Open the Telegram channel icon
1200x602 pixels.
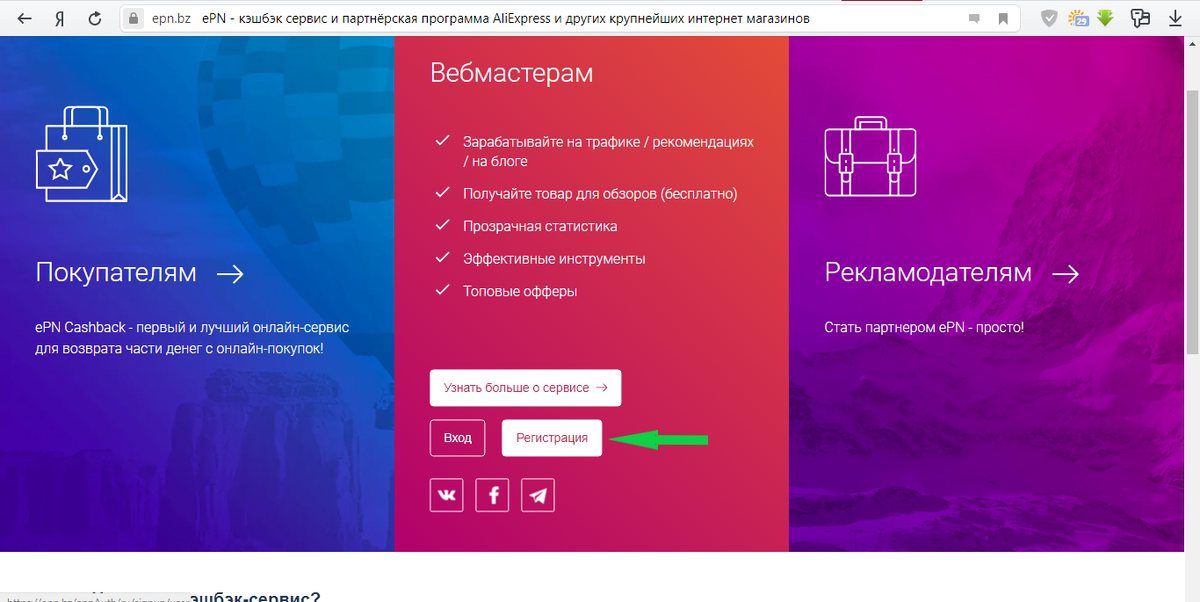538,495
